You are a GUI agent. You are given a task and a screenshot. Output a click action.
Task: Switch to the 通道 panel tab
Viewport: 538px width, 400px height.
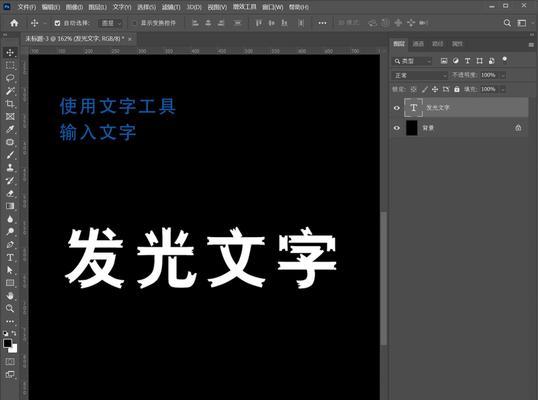coord(418,44)
